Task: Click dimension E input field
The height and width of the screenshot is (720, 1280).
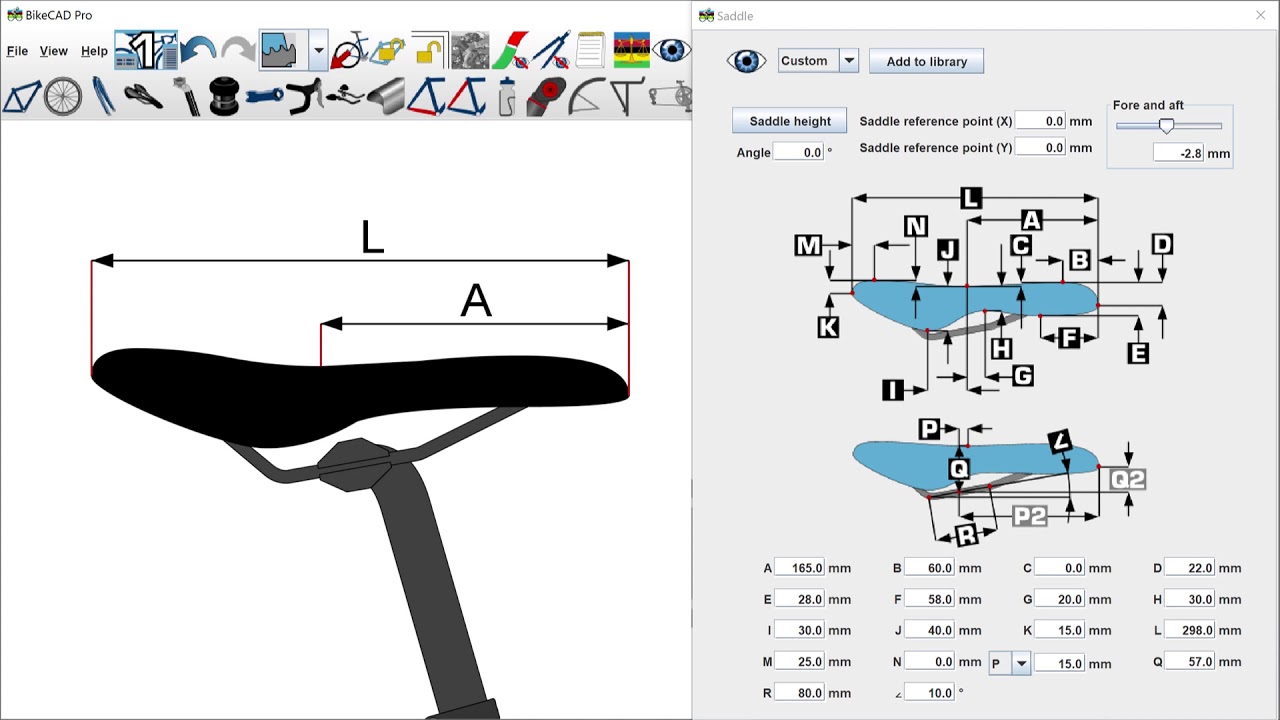Action: 799,599
